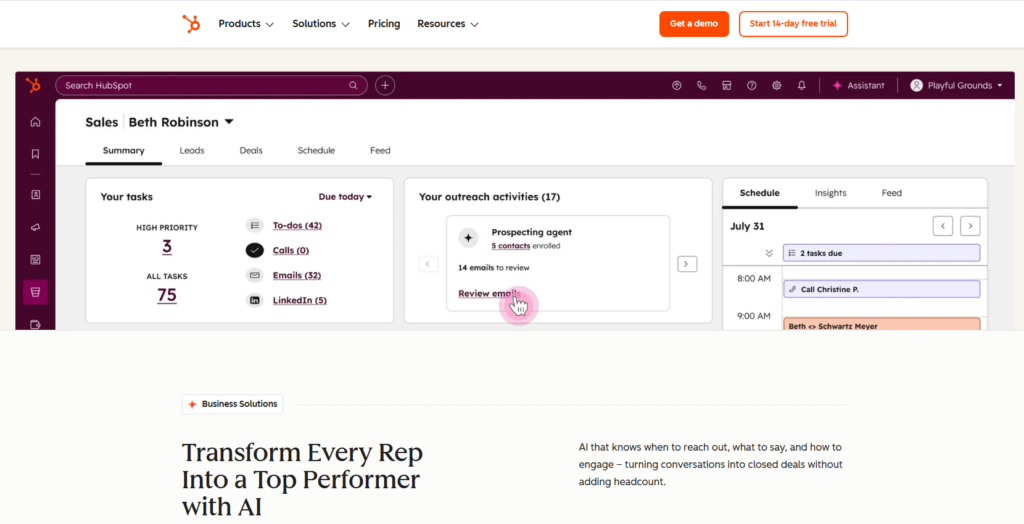Go to next outreach activity card
1024x524 pixels.
(687, 264)
